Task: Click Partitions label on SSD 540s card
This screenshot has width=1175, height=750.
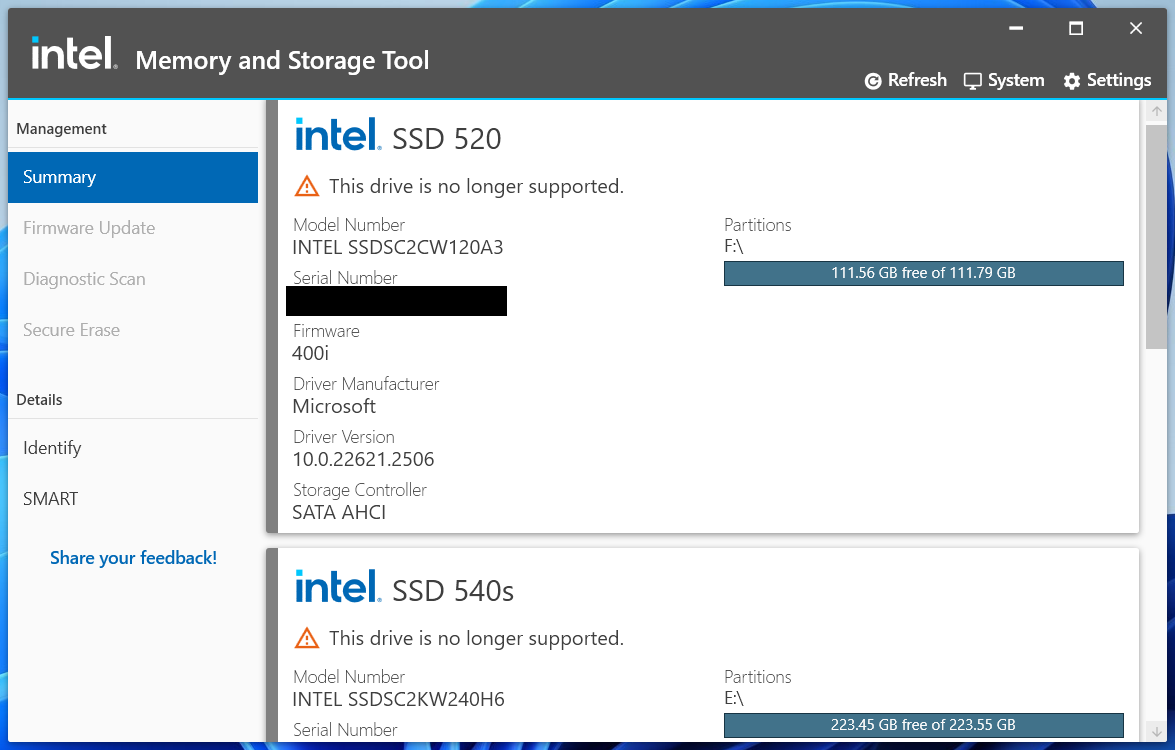Action: 758,677
